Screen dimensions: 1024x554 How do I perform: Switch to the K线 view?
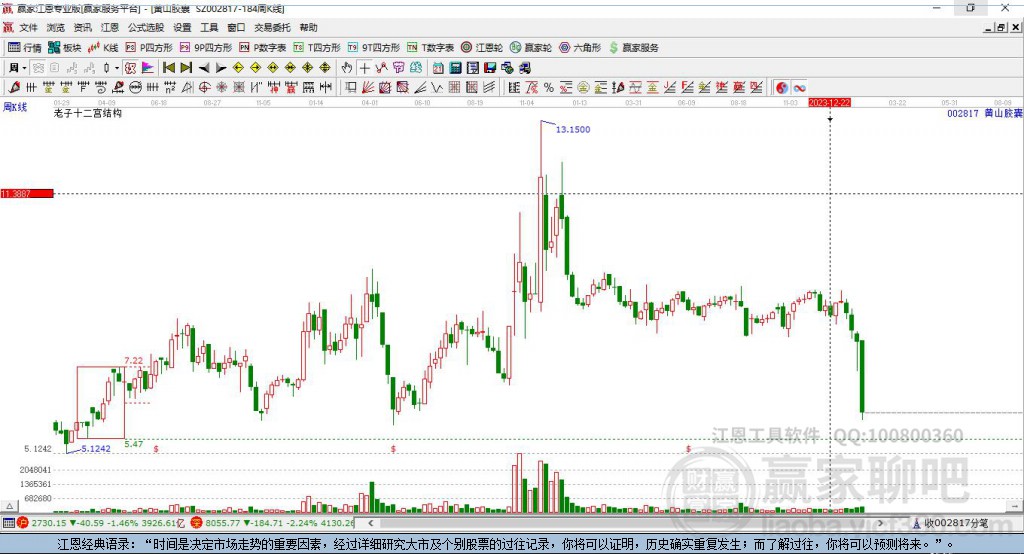(x=104, y=48)
